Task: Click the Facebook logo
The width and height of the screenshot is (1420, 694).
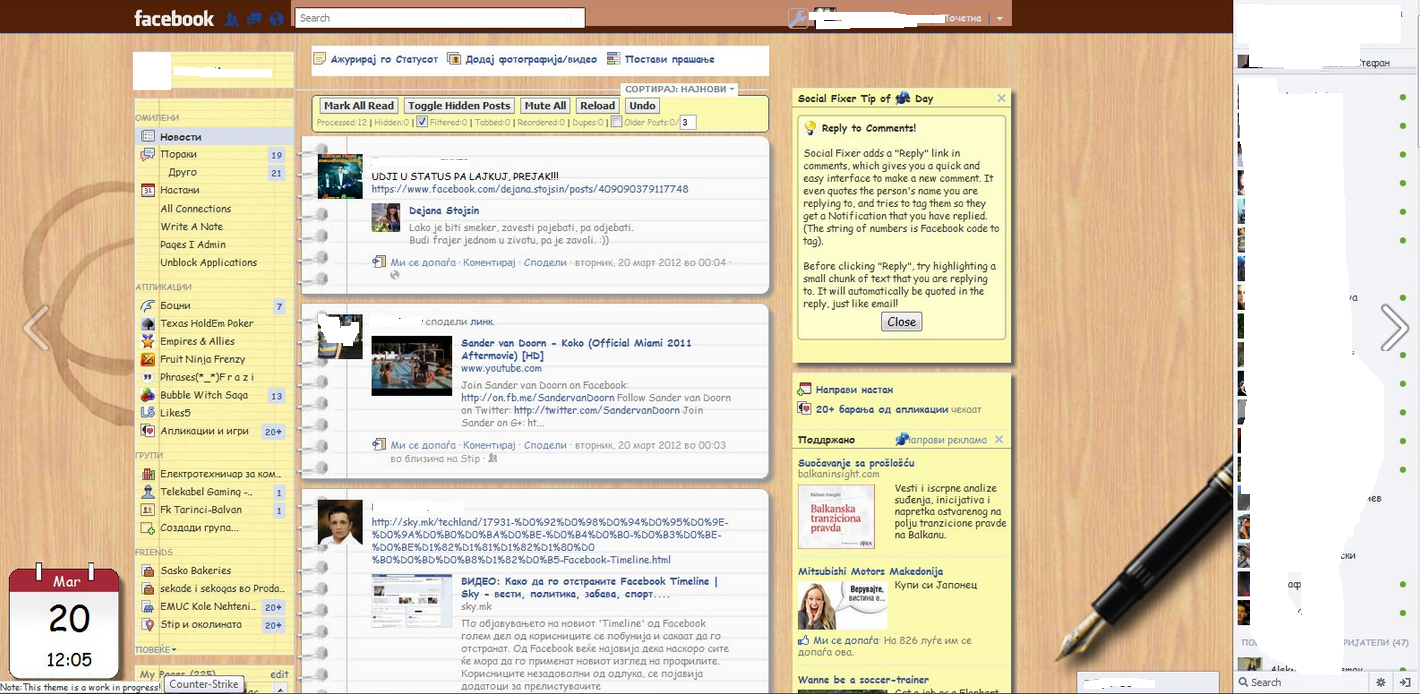Action: click(x=174, y=18)
